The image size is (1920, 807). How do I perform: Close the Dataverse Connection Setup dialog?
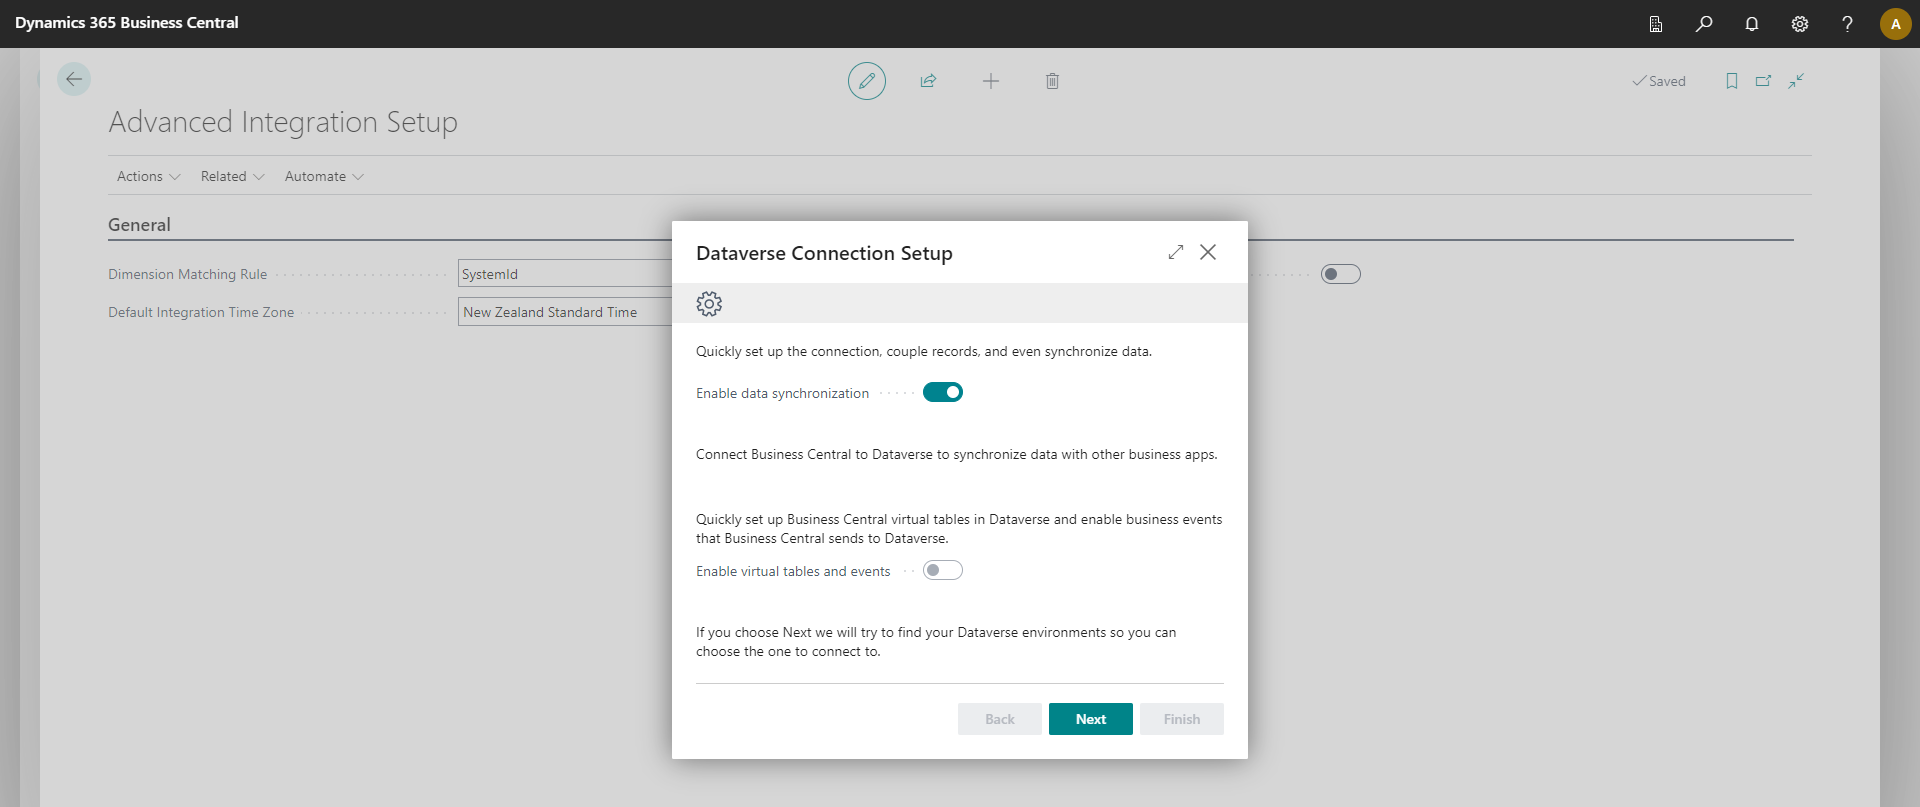pyautogui.click(x=1208, y=252)
